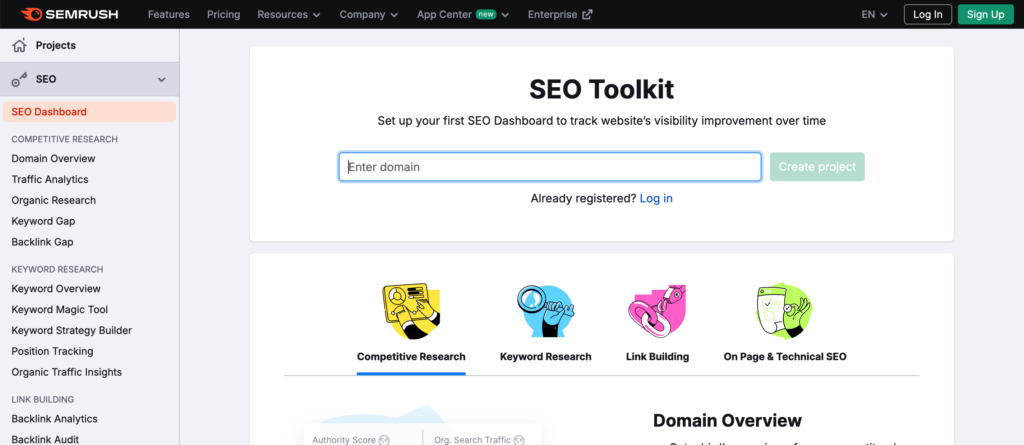Click the Domain Overview heading text

727,420
